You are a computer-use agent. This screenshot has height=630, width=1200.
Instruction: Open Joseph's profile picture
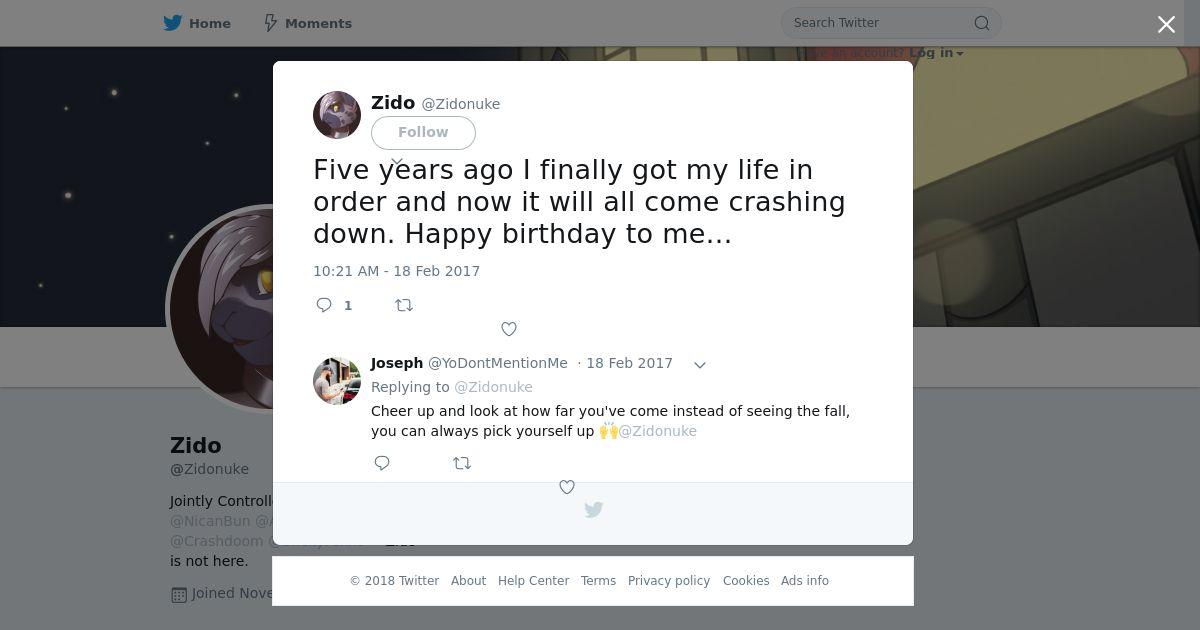[x=337, y=381]
